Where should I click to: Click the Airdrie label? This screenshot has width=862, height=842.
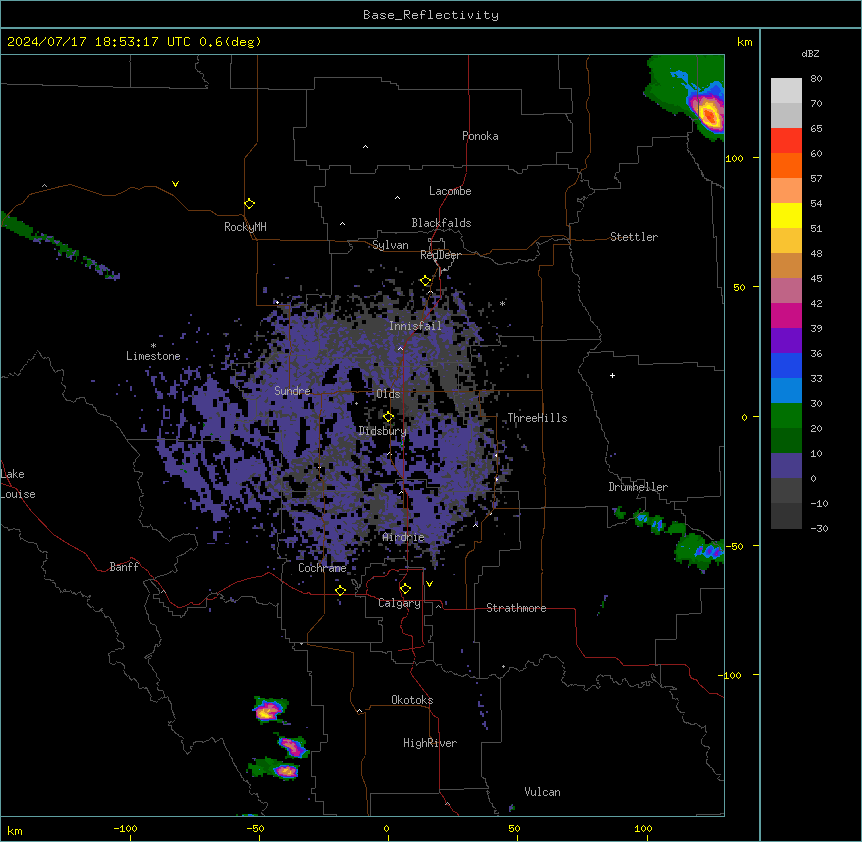point(404,537)
